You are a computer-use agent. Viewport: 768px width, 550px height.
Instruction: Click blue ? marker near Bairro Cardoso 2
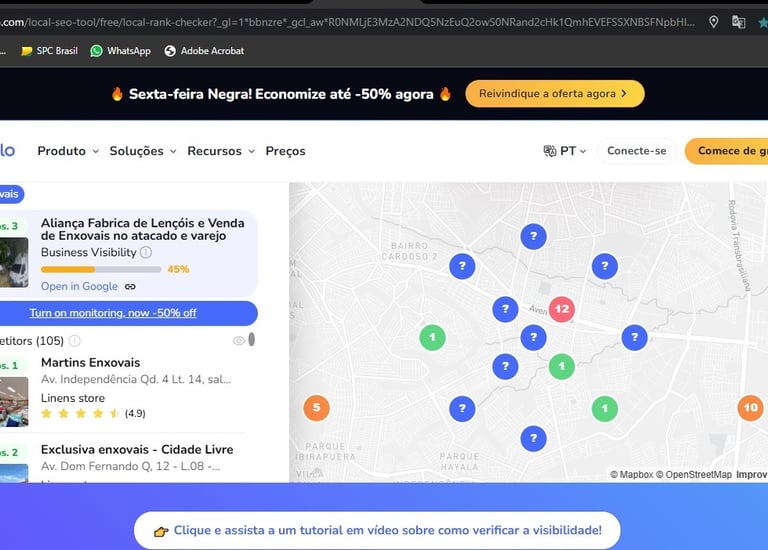coord(462,266)
